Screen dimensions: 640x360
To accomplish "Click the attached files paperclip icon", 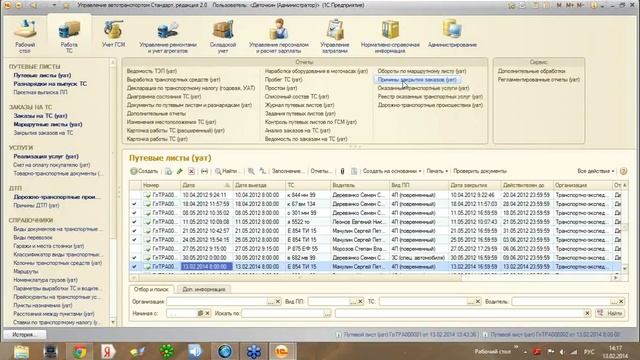I will click(x=342, y=171).
